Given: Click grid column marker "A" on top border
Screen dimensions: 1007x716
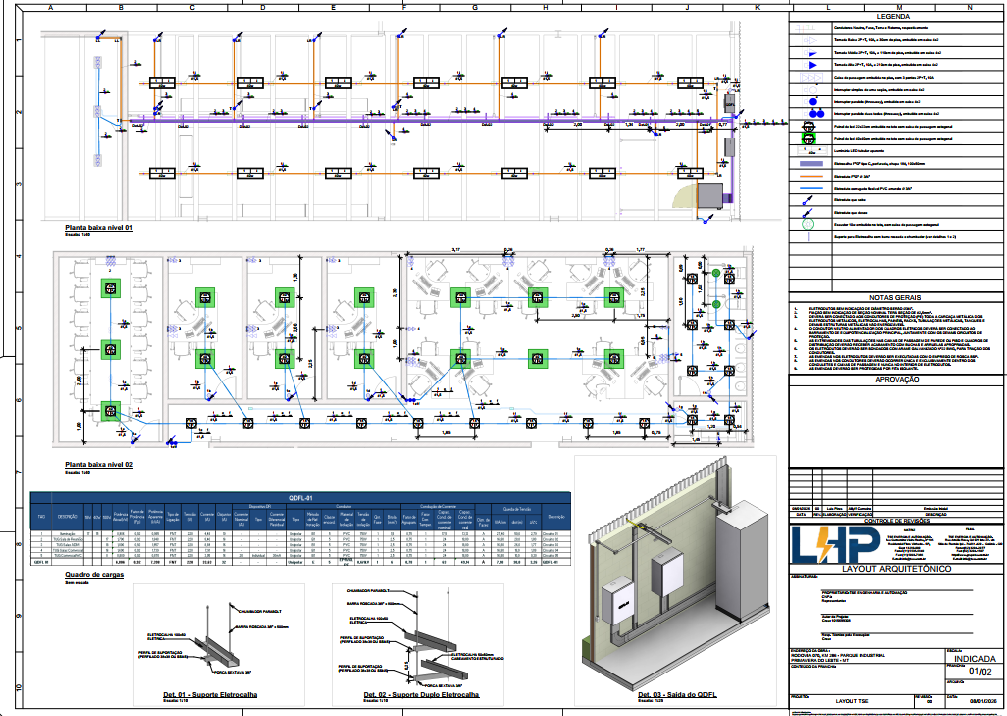Looking at the screenshot, I should click(x=51, y=8).
